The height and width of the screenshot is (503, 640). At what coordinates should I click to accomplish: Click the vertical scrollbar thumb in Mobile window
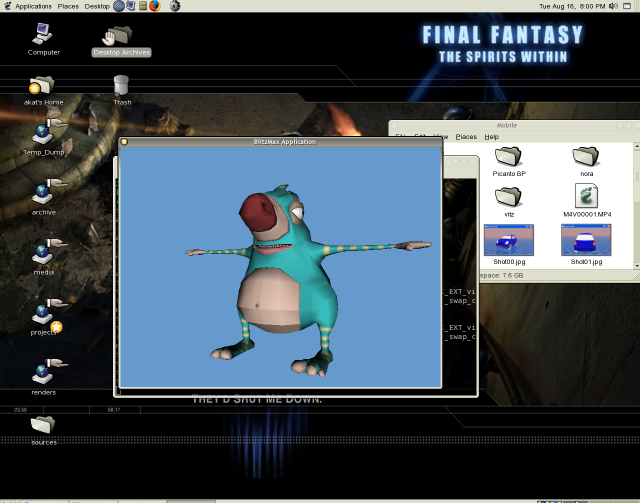[x=637, y=176]
